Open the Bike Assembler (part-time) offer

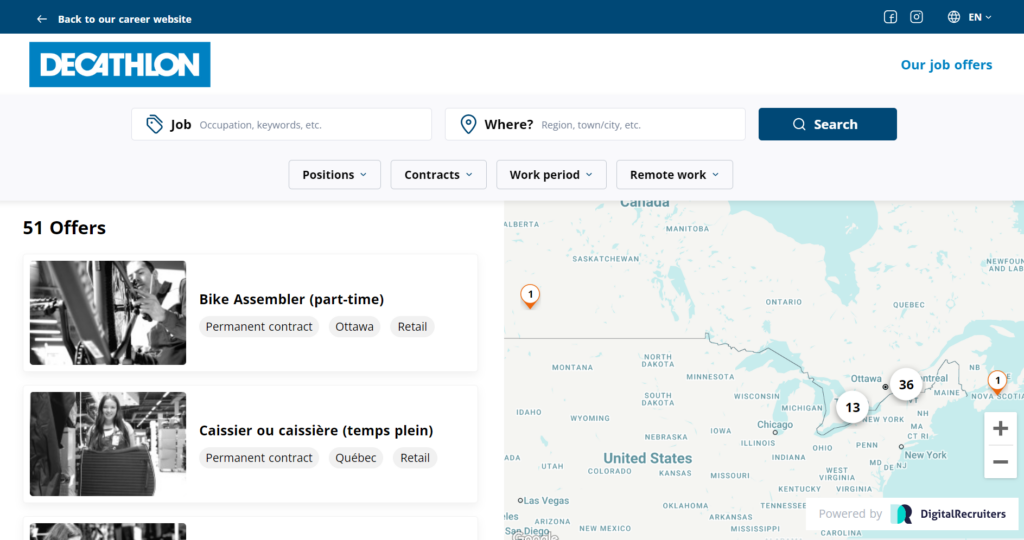(291, 299)
